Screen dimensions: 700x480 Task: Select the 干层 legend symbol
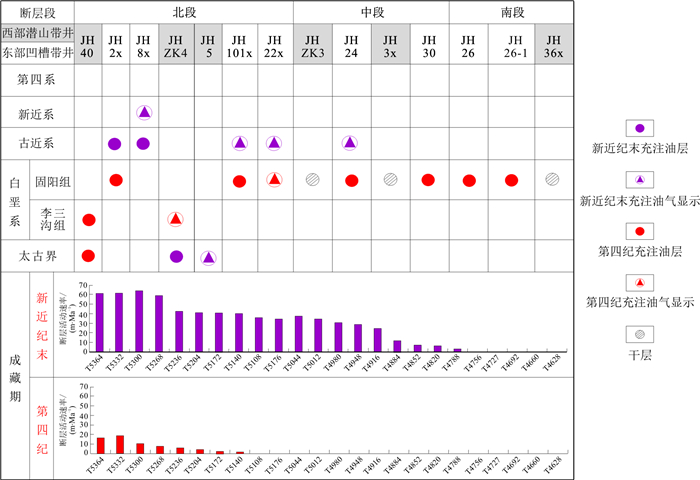pyautogui.click(x=638, y=332)
